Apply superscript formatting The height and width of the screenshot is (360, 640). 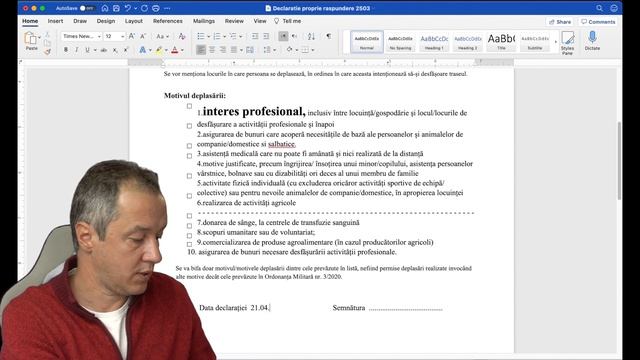[126, 50]
